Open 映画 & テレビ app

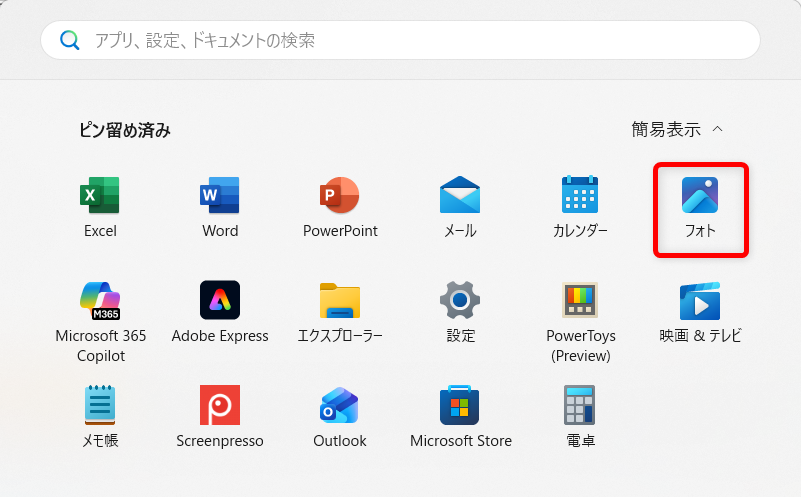coord(700,312)
